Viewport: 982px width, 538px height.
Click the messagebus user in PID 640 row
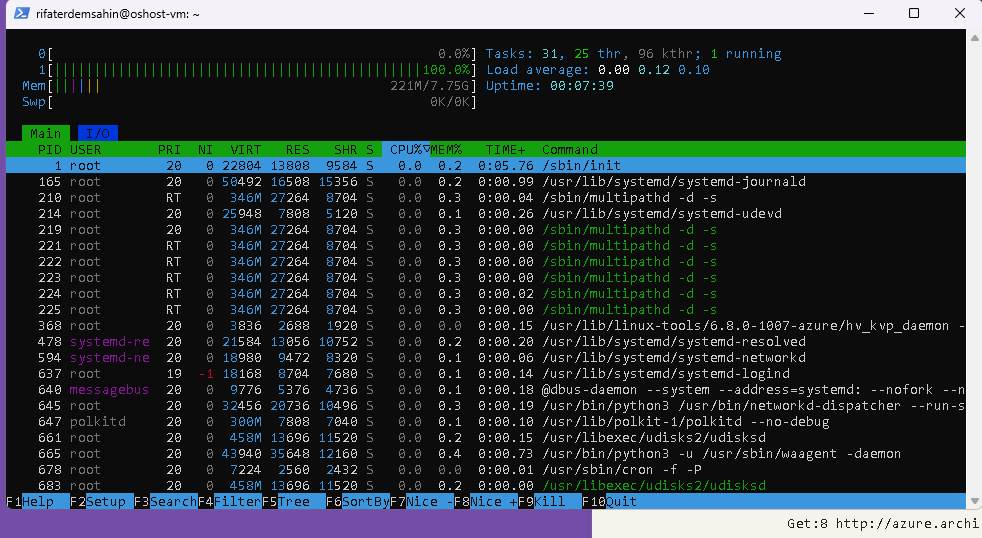point(109,390)
